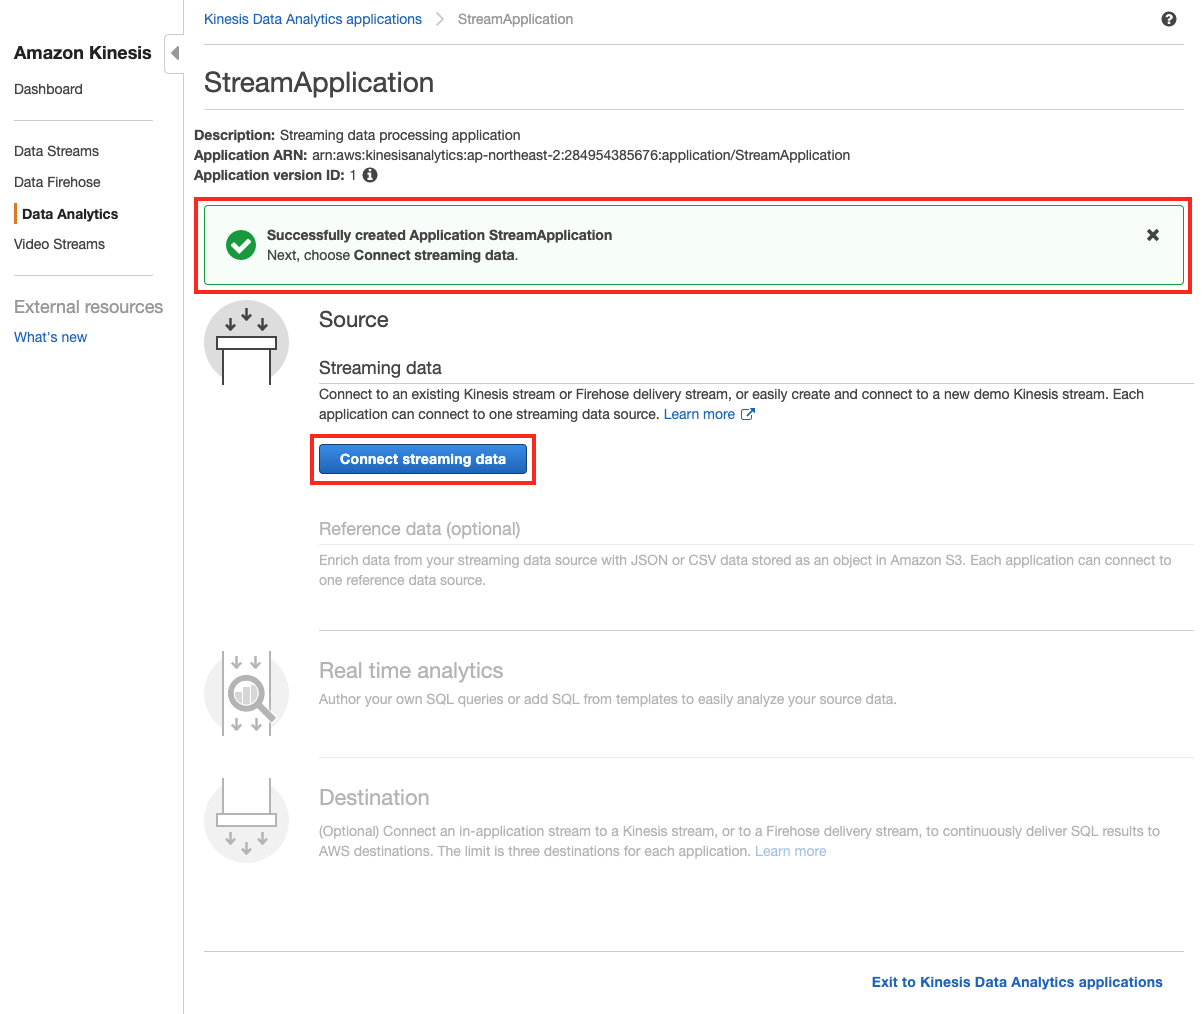Image resolution: width=1204 pixels, height=1014 pixels.
Task: Go to Data Streams in sidebar
Action: (56, 151)
